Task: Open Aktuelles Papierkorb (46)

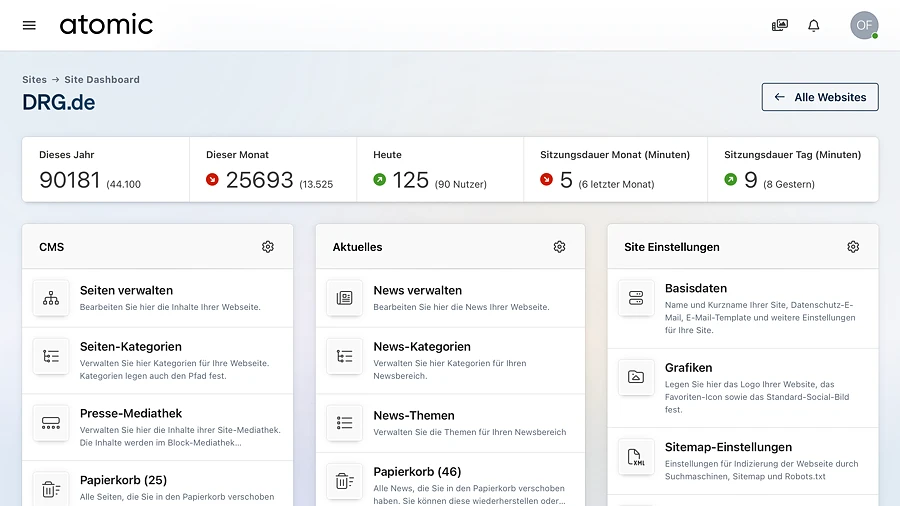Action: click(417, 472)
